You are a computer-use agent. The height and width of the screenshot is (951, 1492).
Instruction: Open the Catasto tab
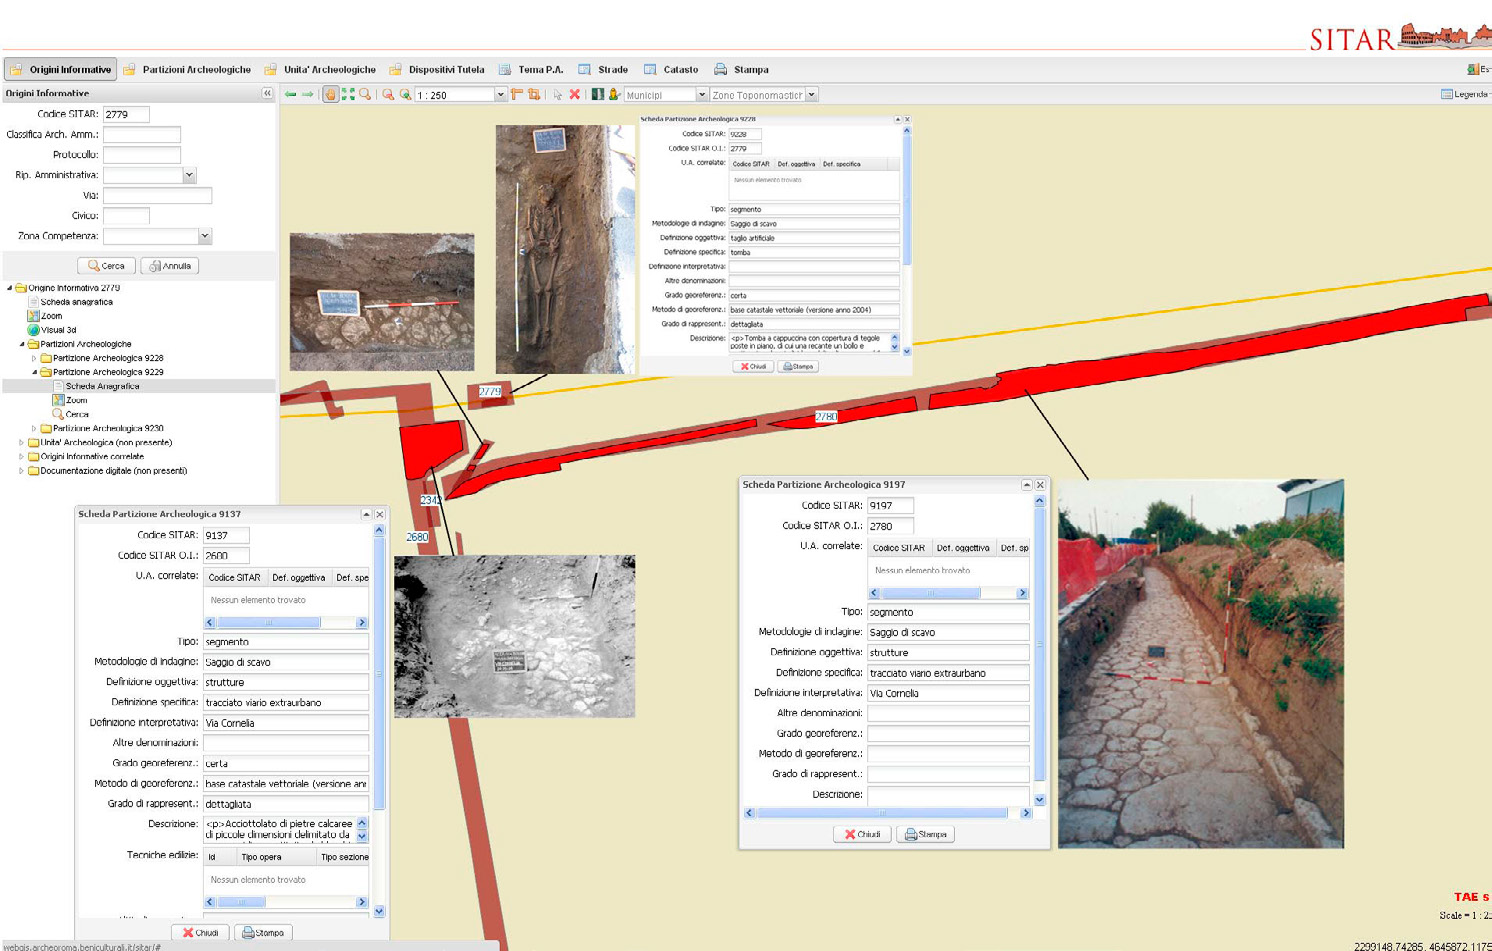coord(671,69)
